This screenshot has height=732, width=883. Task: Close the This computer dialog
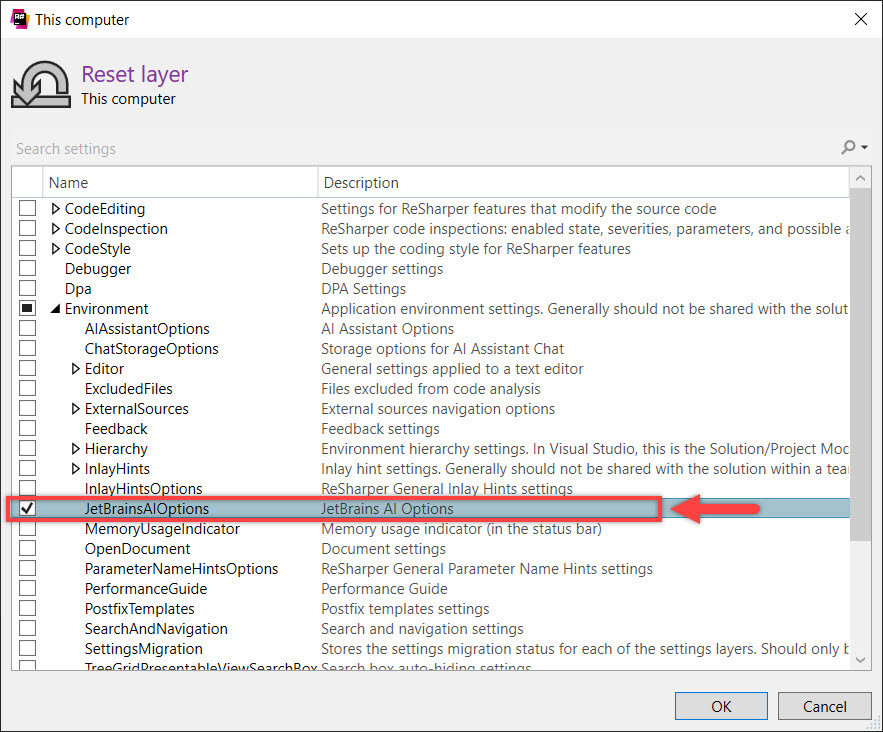tap(860, 19)
